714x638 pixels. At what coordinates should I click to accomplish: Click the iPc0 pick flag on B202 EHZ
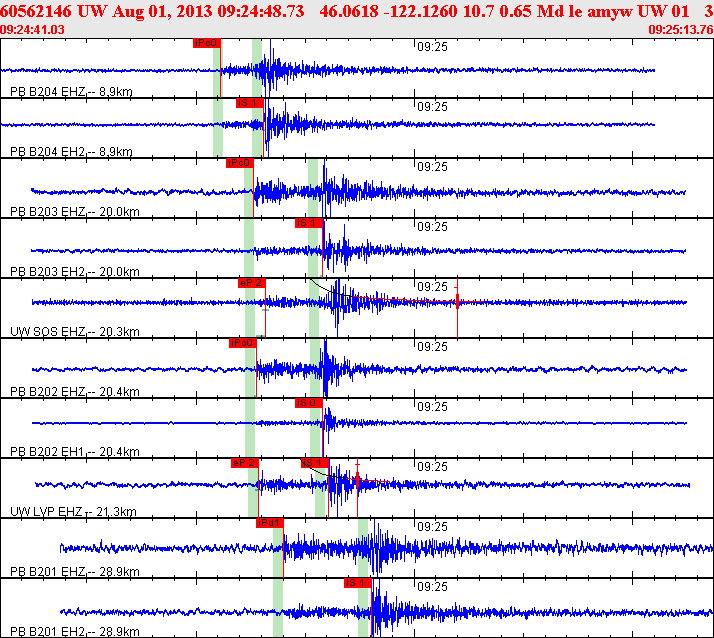[x=243, y=343]
